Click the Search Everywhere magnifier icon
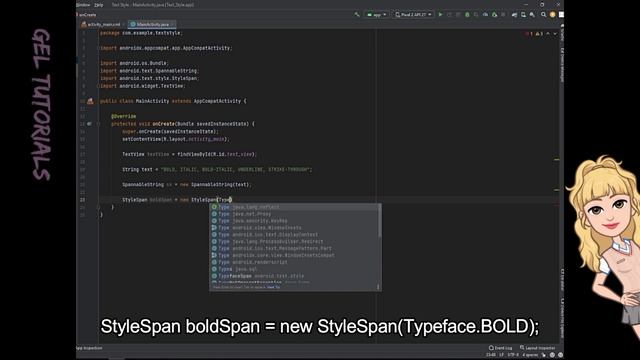 click(x=544, y=15)
